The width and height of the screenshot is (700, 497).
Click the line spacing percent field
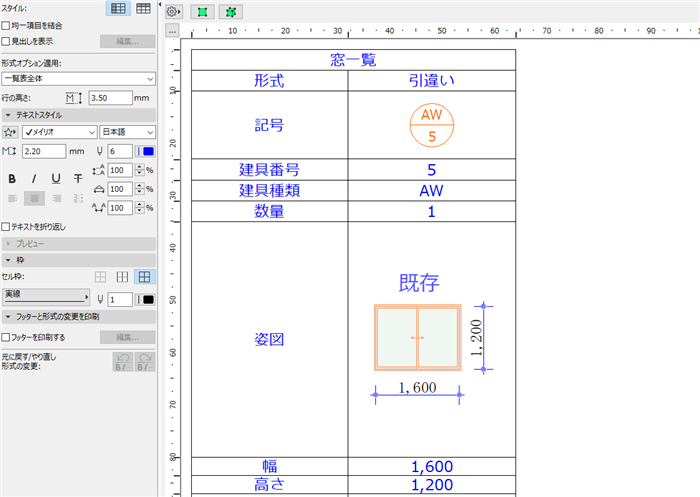click(120, 171)
